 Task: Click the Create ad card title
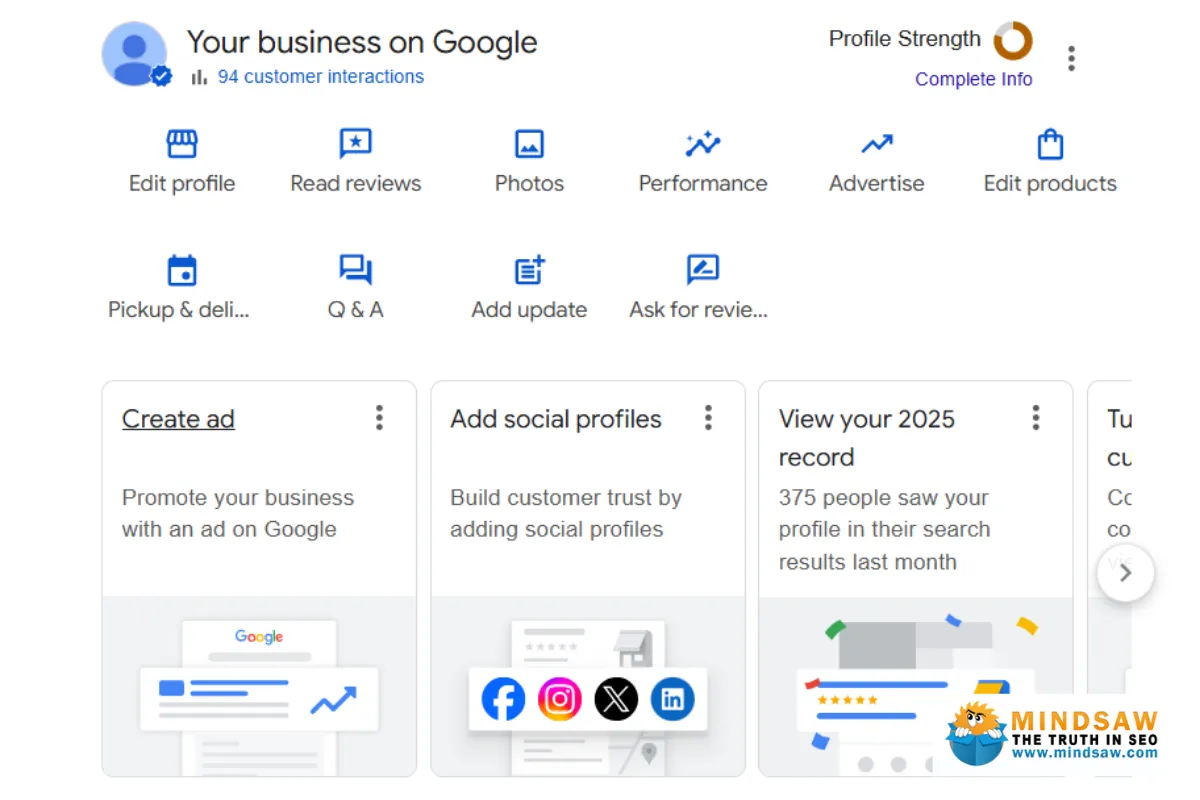tap(178, 419)
